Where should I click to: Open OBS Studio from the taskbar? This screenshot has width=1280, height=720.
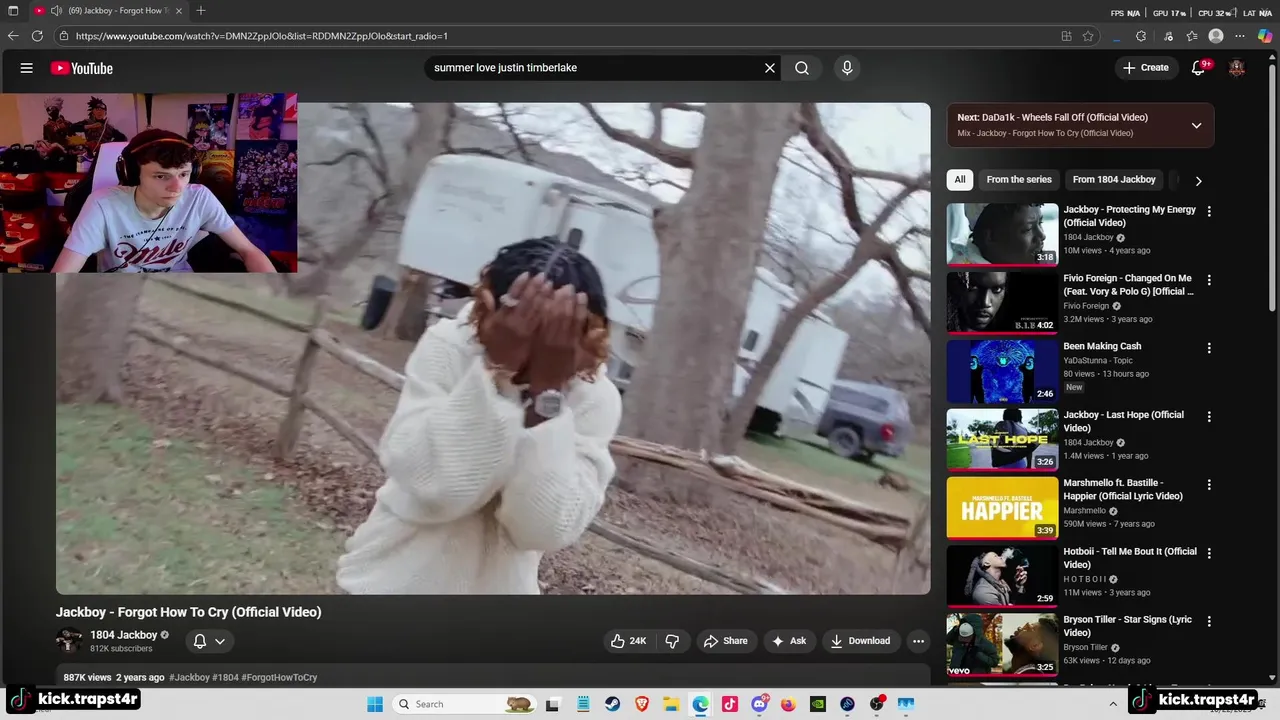(877, 704)
